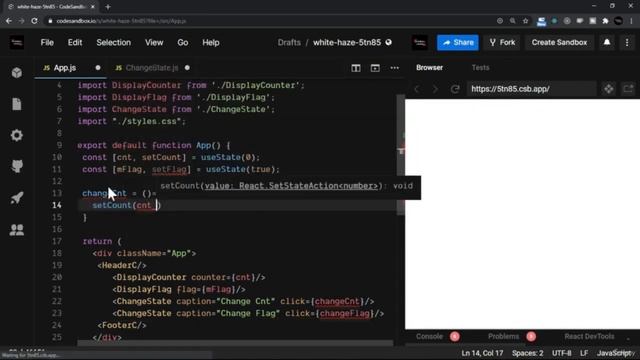
Task: Toggle sandbox privacy globe icon
Action: 389,42
